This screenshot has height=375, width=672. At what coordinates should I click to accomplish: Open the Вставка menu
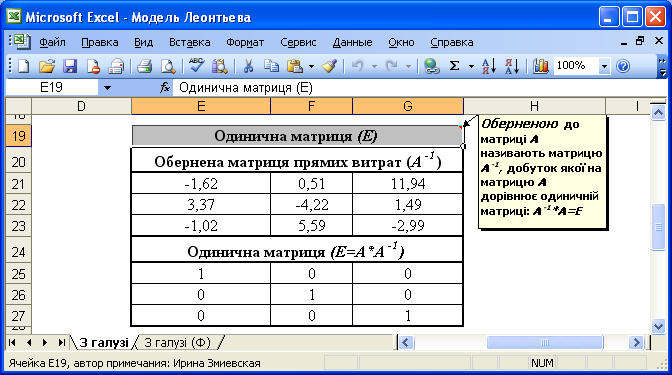click(189, 42)
